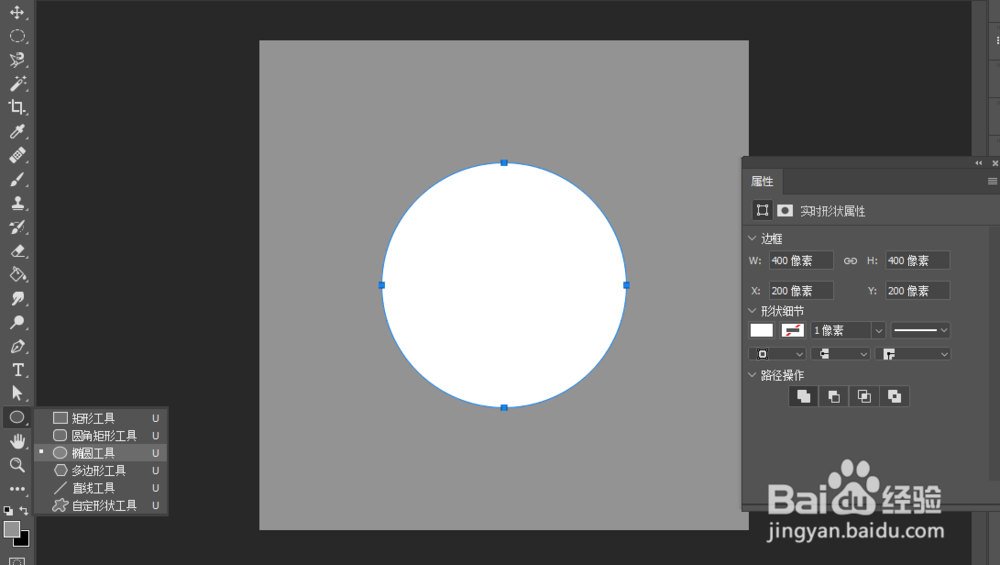The image size is (1000, 565).
Task: Select the Brush tool
Action: point(17,179)
